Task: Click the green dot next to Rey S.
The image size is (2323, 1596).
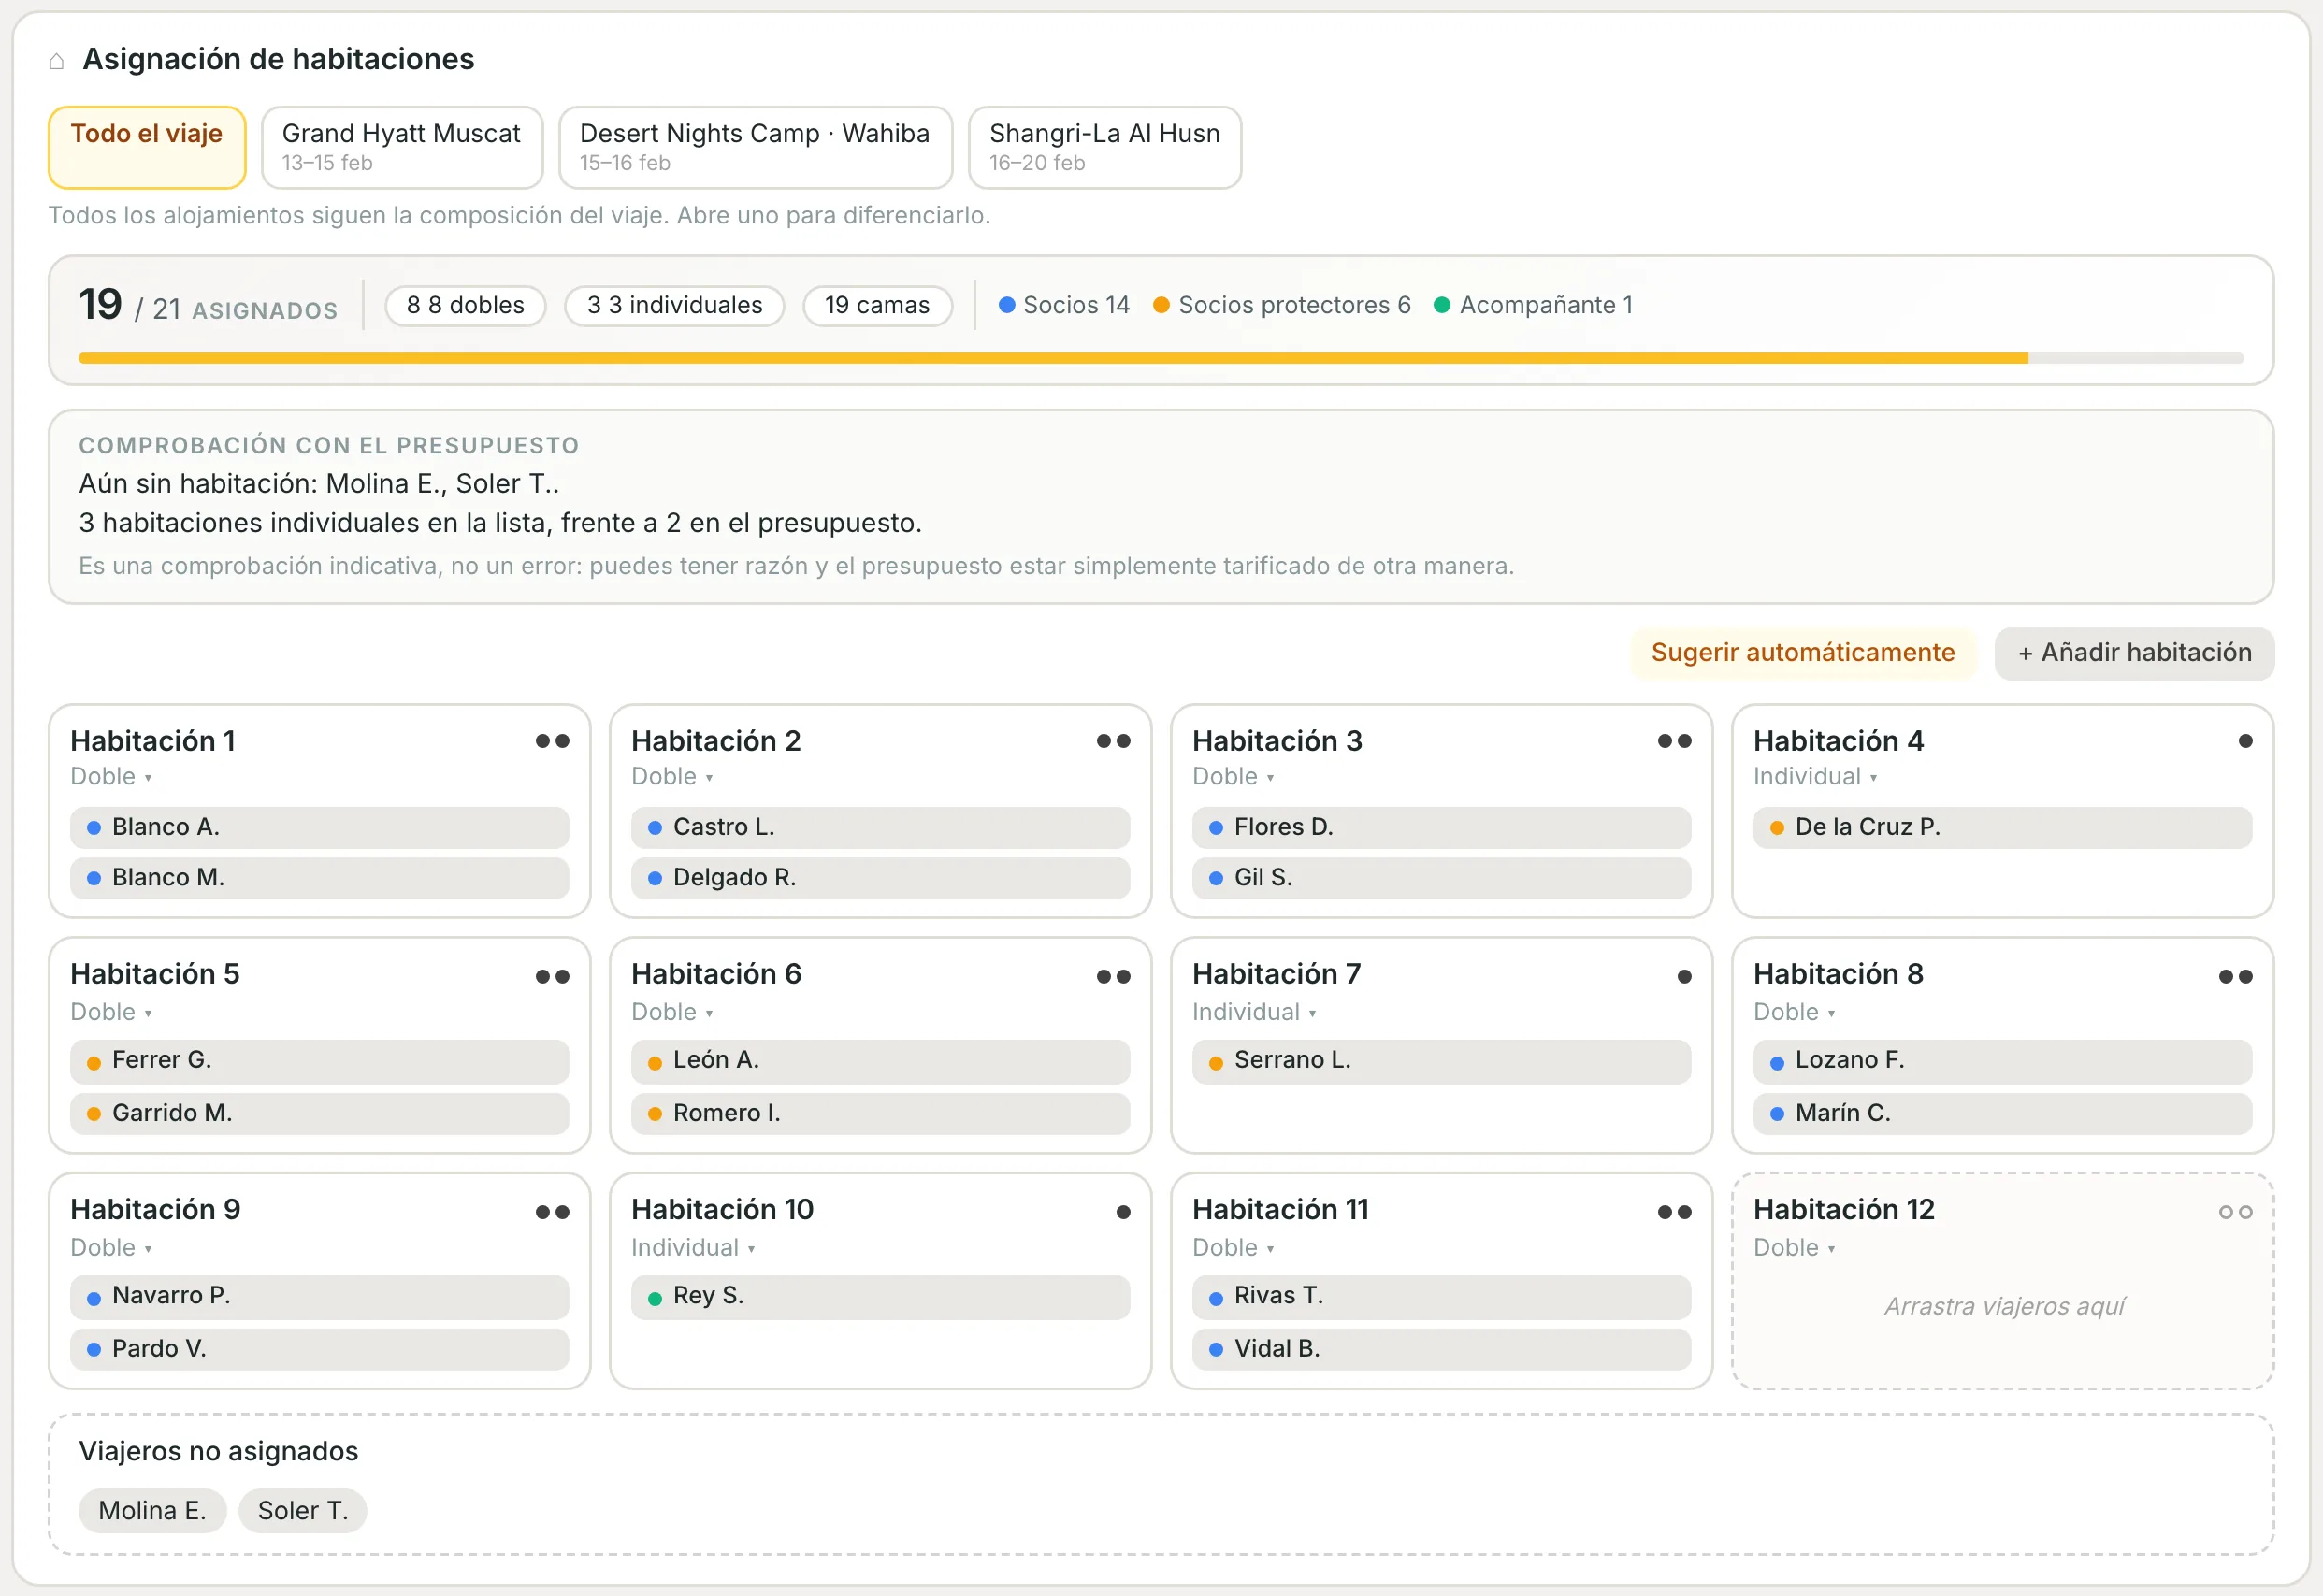Action: pos(655,1298)
